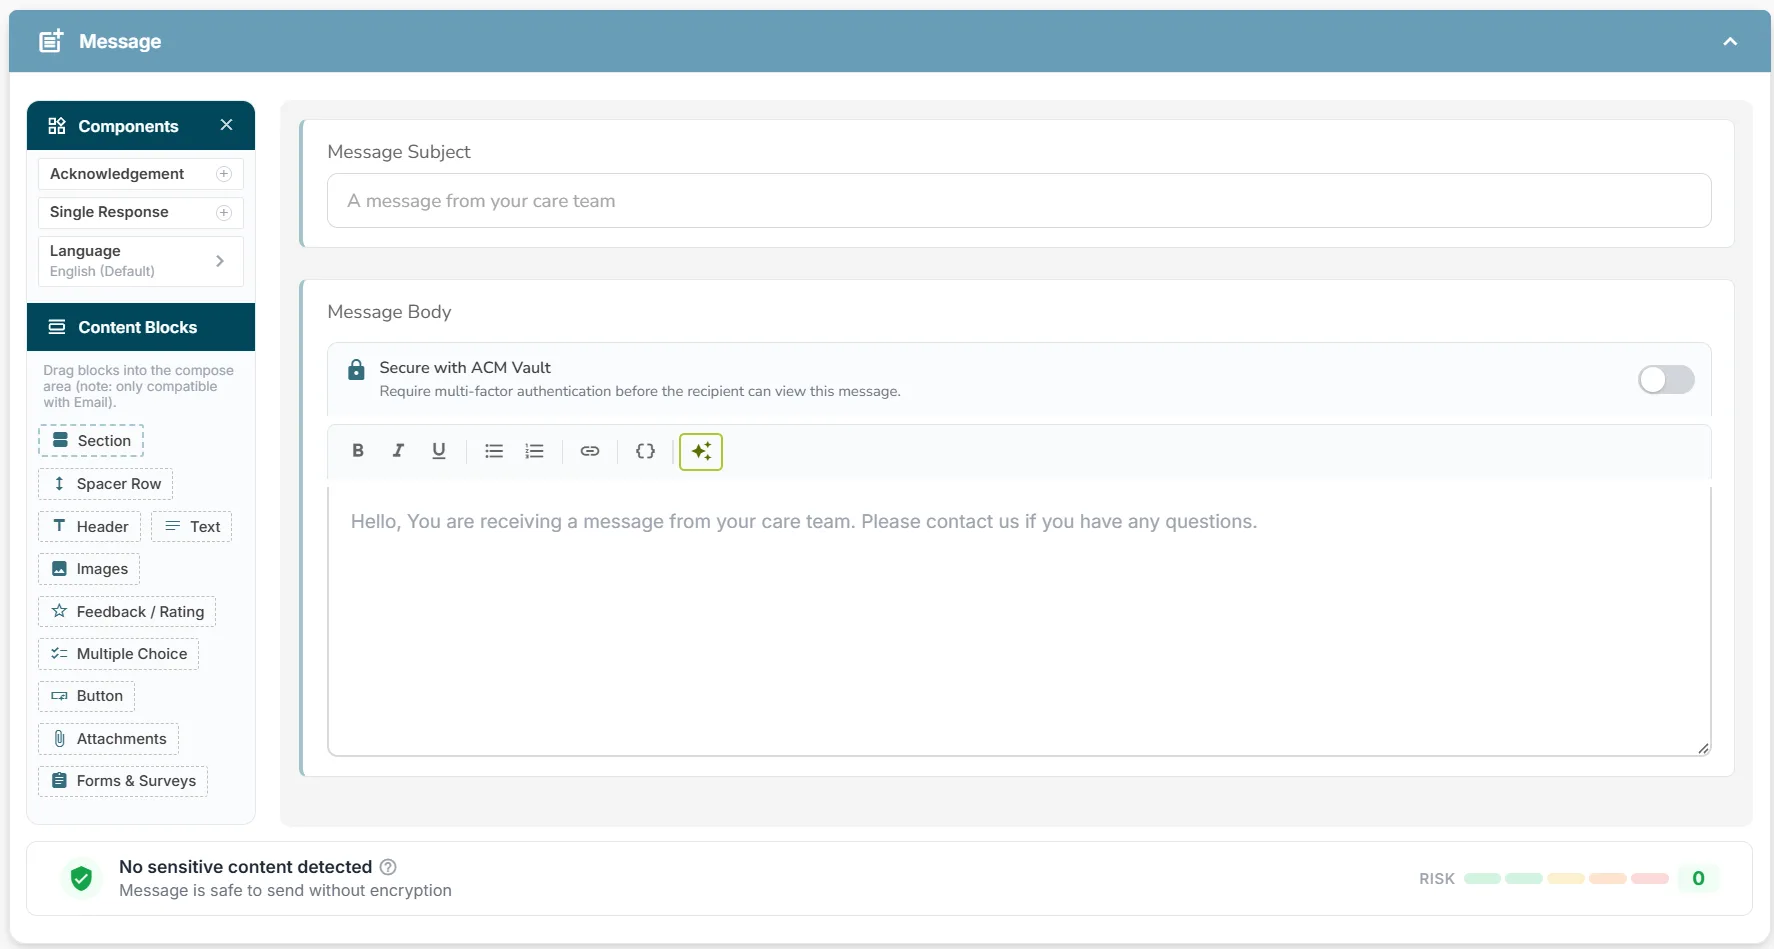Select the Section content block
1774x949 pixels.
(91, 441)
